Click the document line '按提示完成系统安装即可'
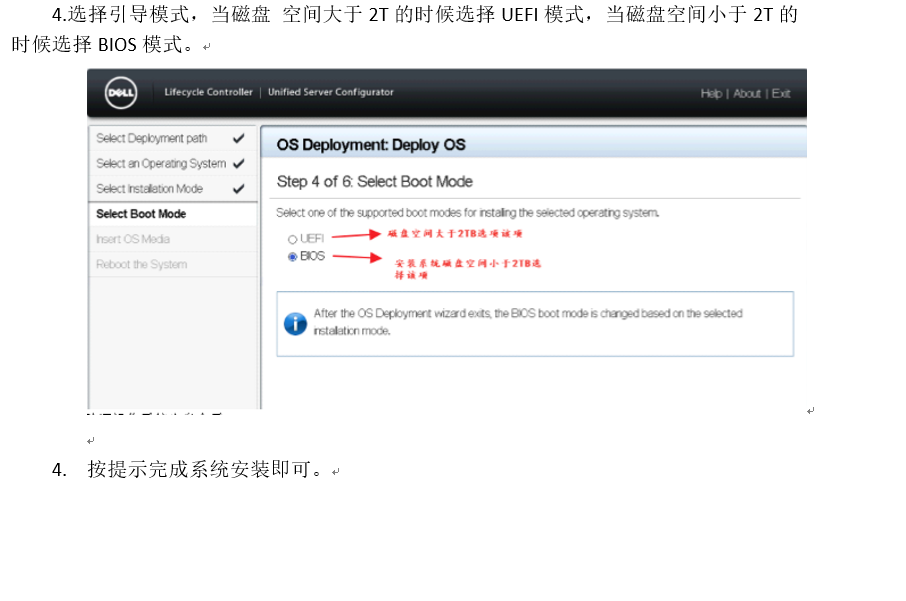906x601 pixels. [205, 469]
